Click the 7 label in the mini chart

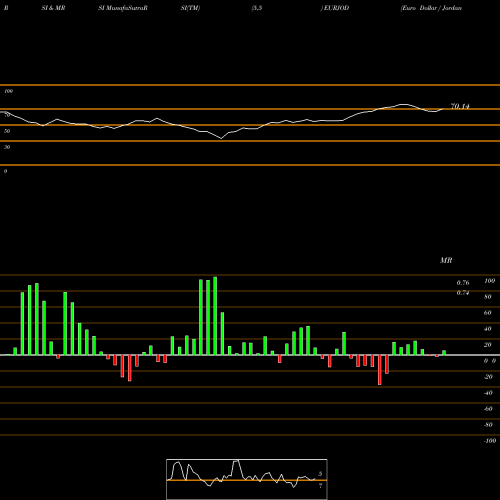pos(320,486)
